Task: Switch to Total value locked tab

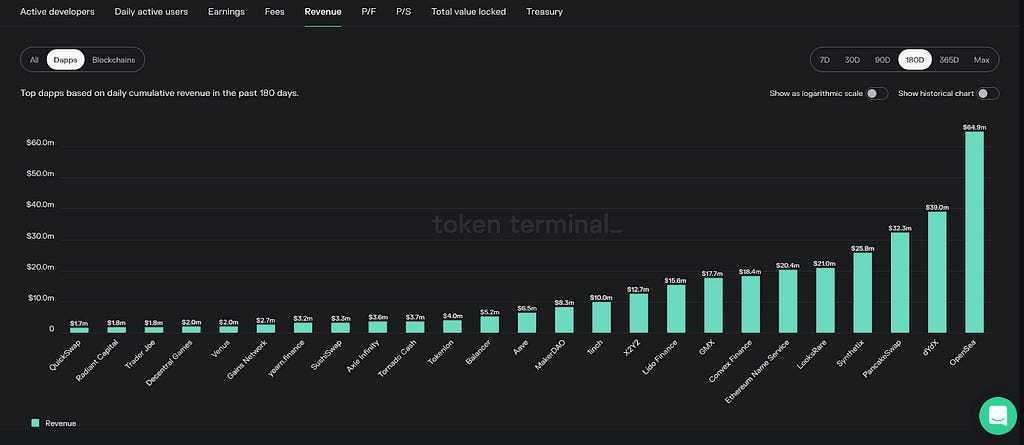Action: click(469, 12)
